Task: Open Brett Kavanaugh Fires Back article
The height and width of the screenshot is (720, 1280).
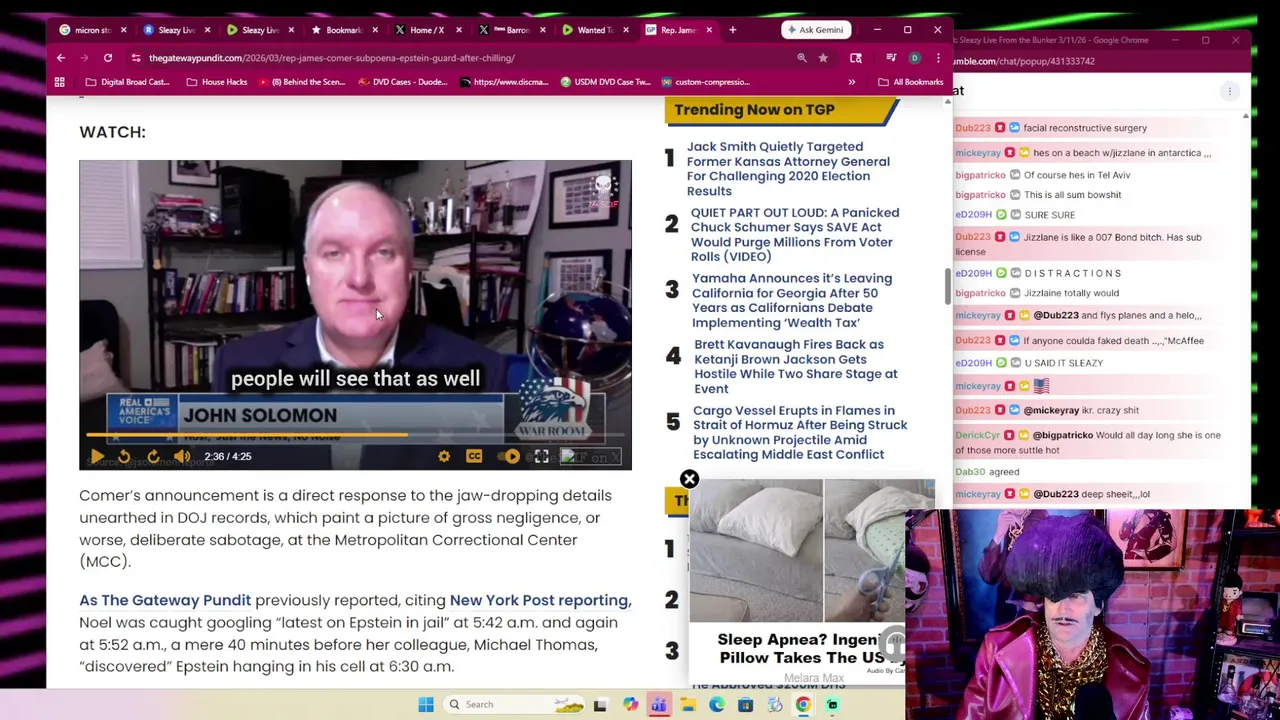Action: [x=796, y=366]
